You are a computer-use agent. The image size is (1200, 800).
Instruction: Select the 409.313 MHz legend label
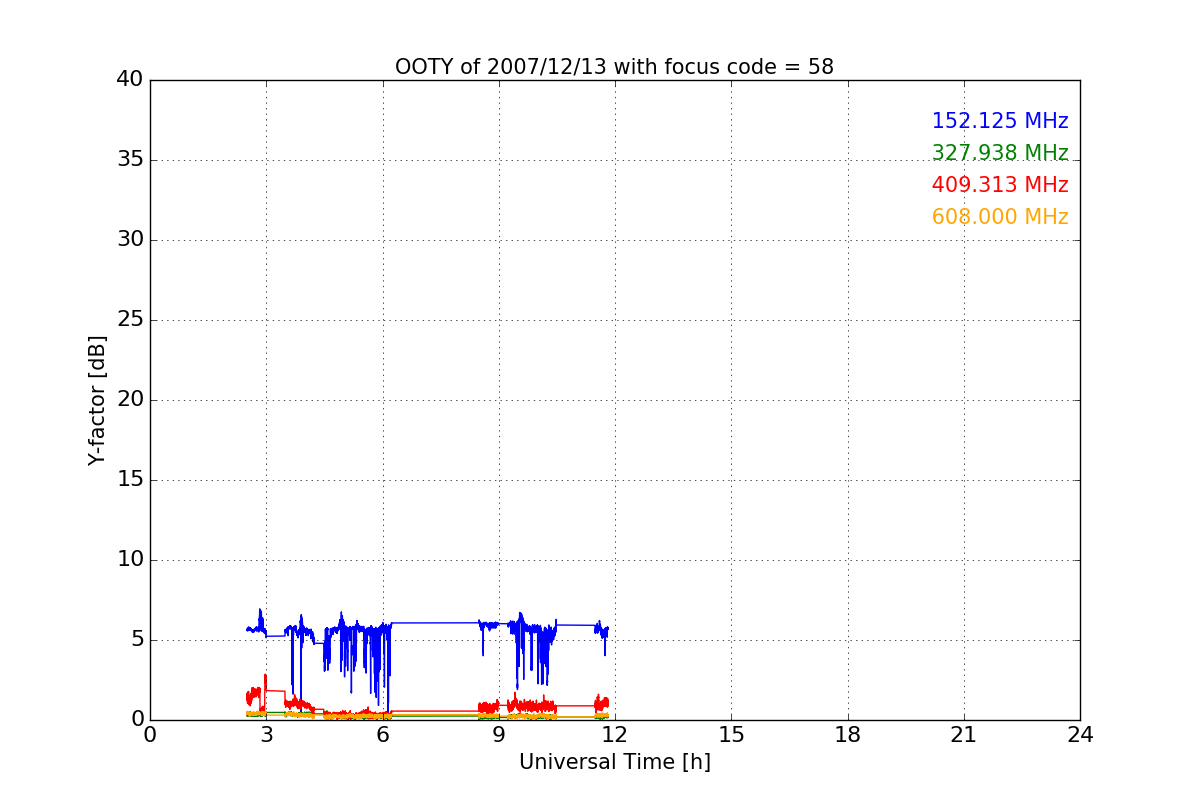click(1000, 185)
